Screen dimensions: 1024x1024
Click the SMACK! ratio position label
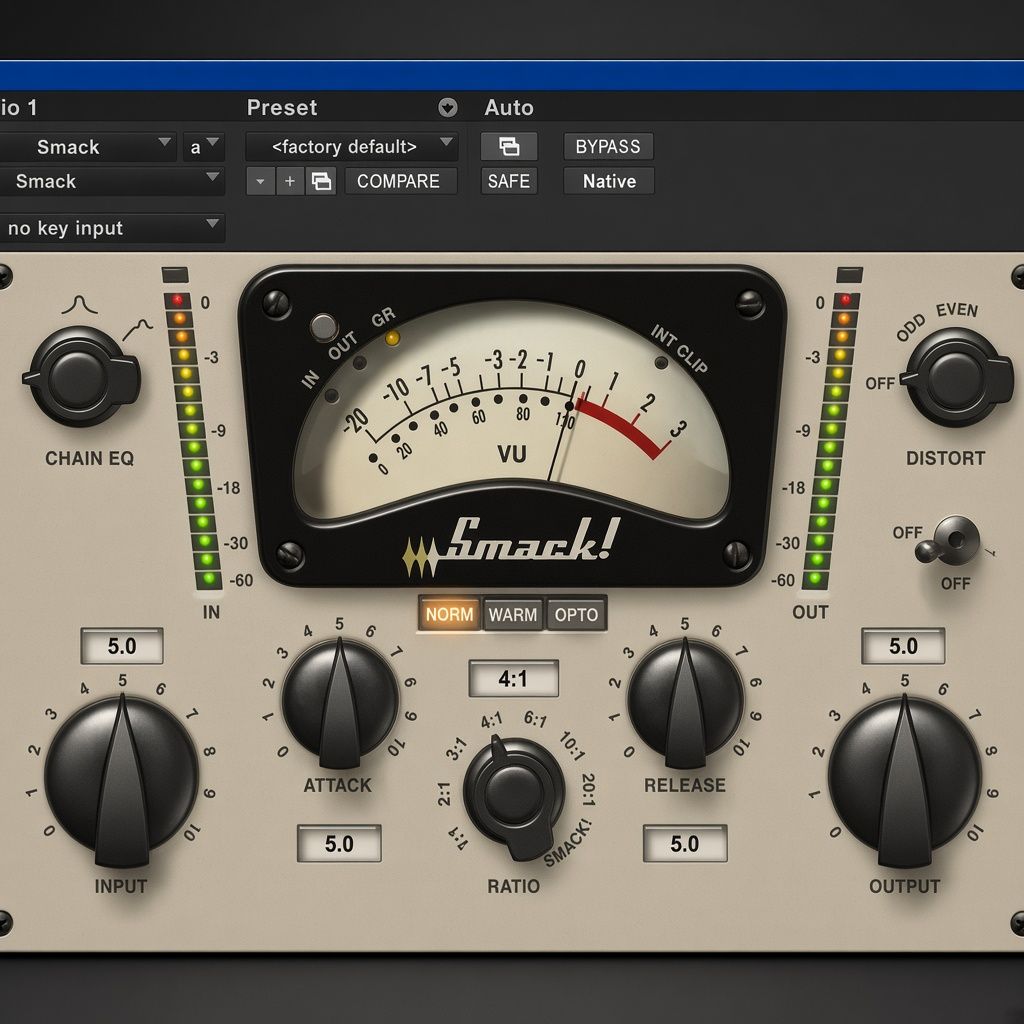click(568, 842)
